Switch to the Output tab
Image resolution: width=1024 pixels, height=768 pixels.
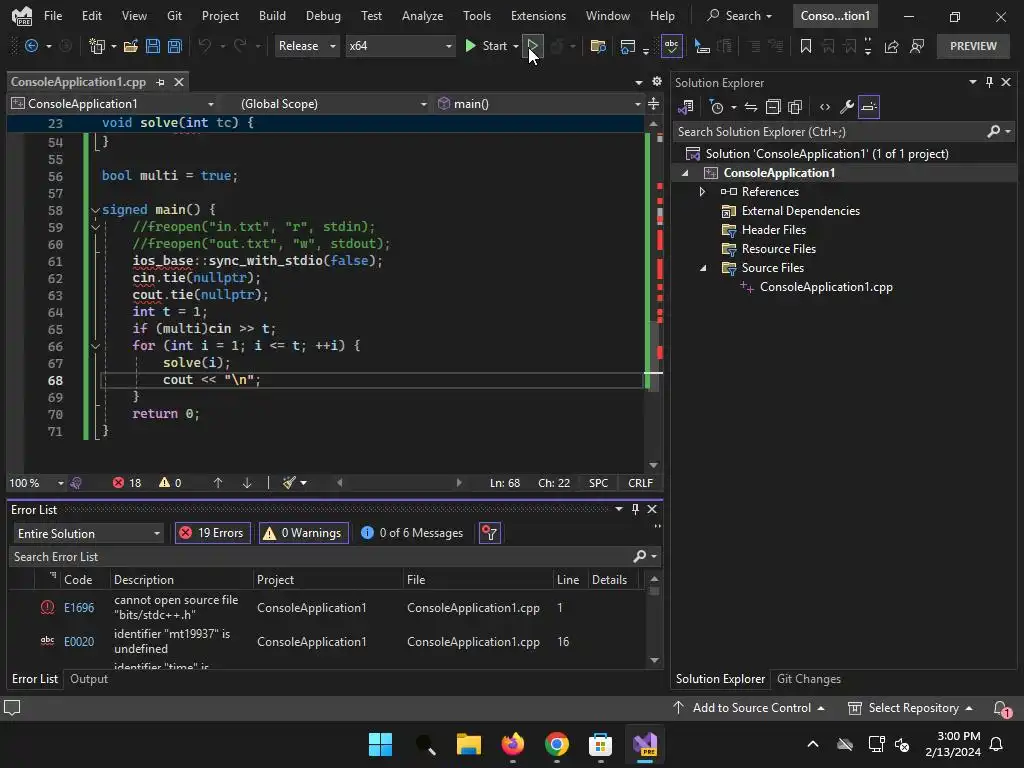tap(89, 679)
